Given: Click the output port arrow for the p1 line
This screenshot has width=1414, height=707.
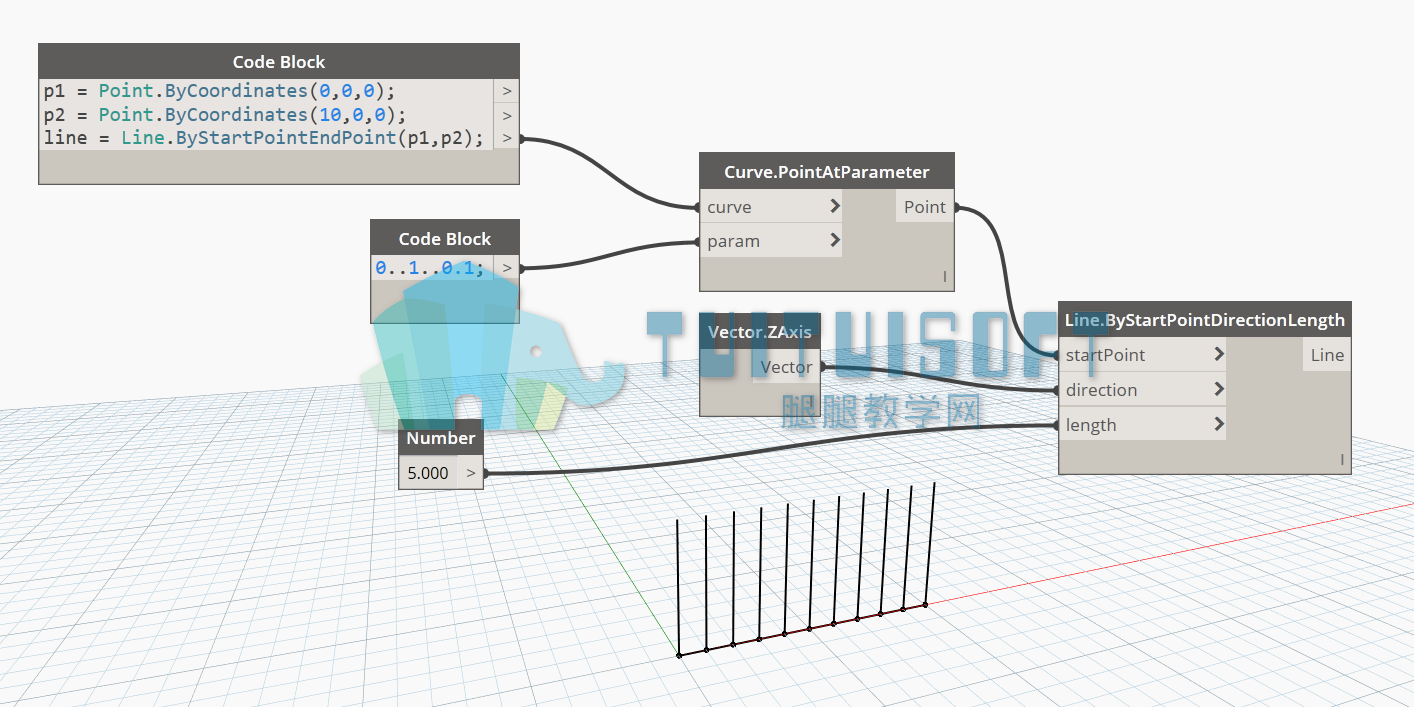Looking at the screenshot, I should [507, 91].
